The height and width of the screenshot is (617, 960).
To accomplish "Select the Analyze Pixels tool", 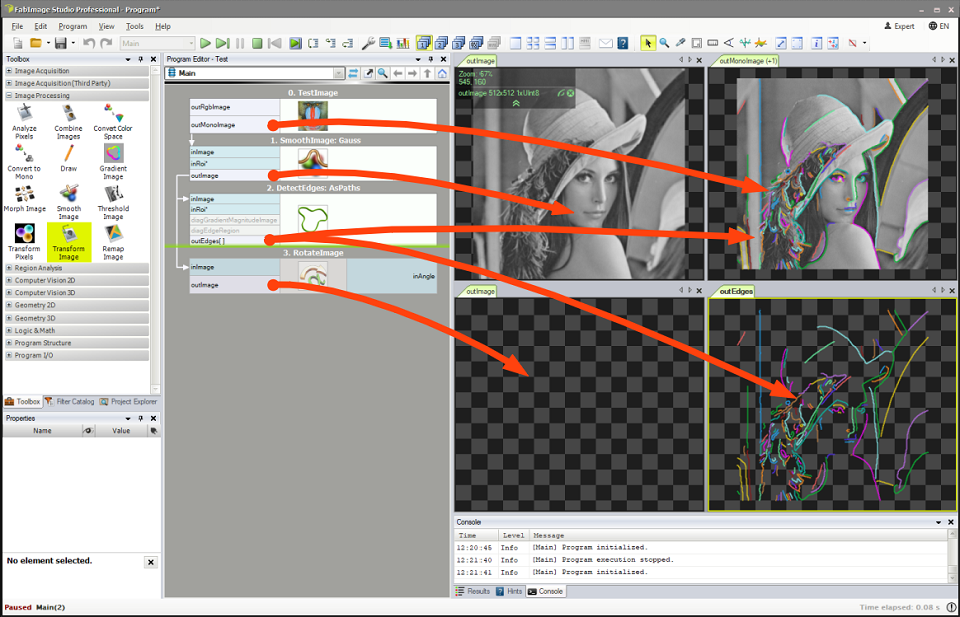I will coord(24,121).
